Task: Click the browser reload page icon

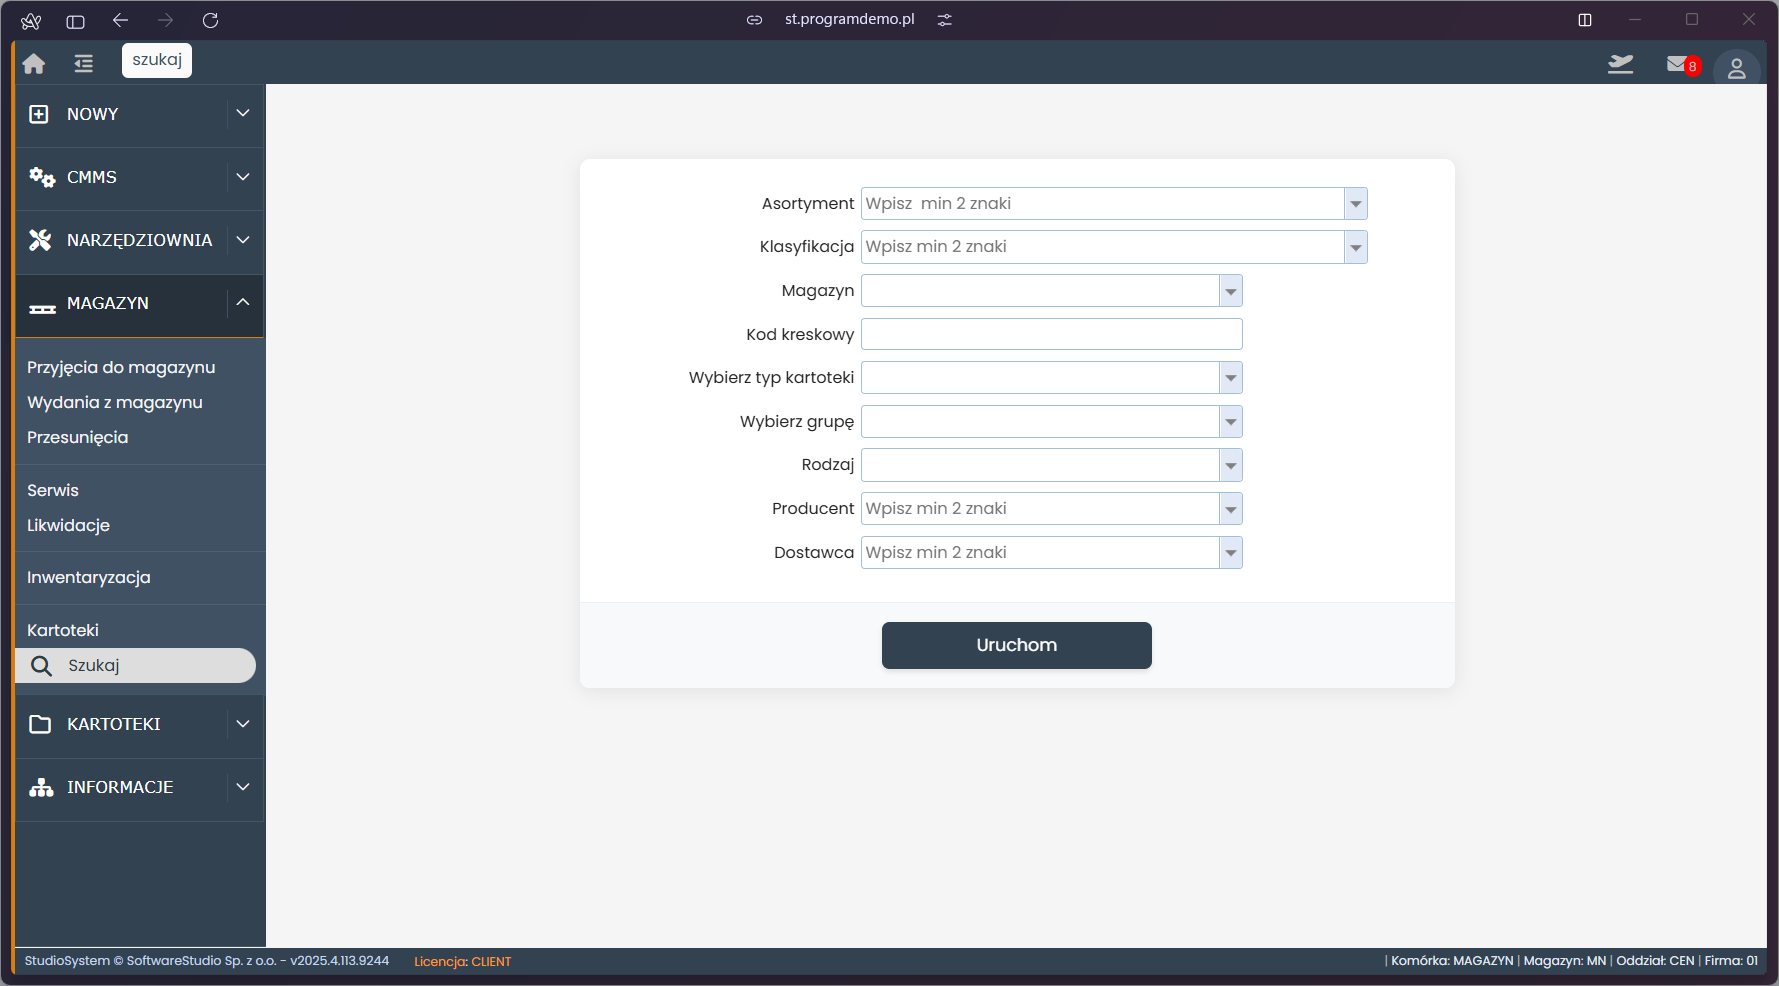Action: 210,20
